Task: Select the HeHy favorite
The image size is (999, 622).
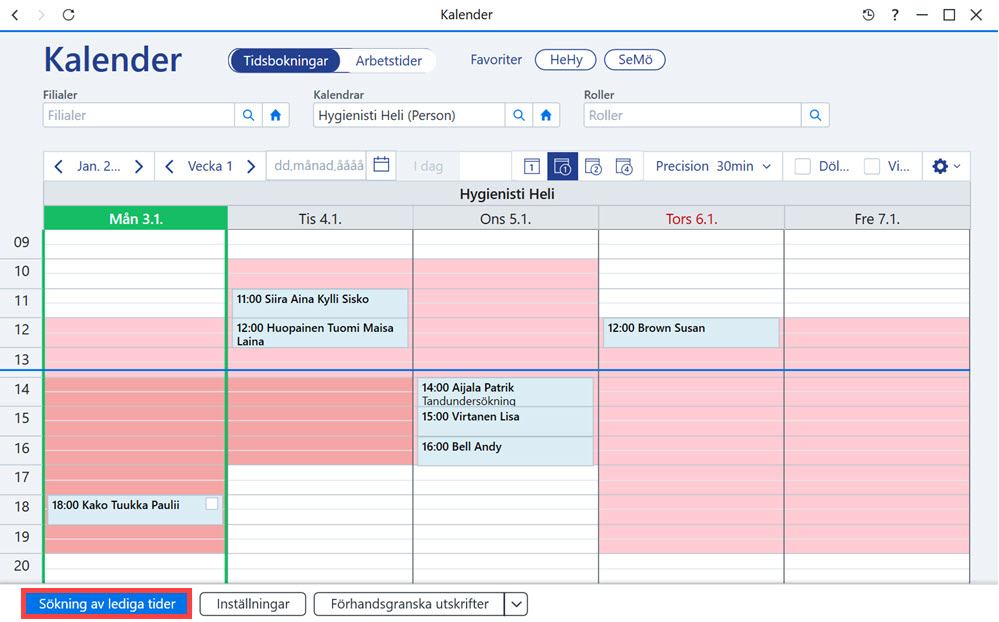Action: pos(566,60)
